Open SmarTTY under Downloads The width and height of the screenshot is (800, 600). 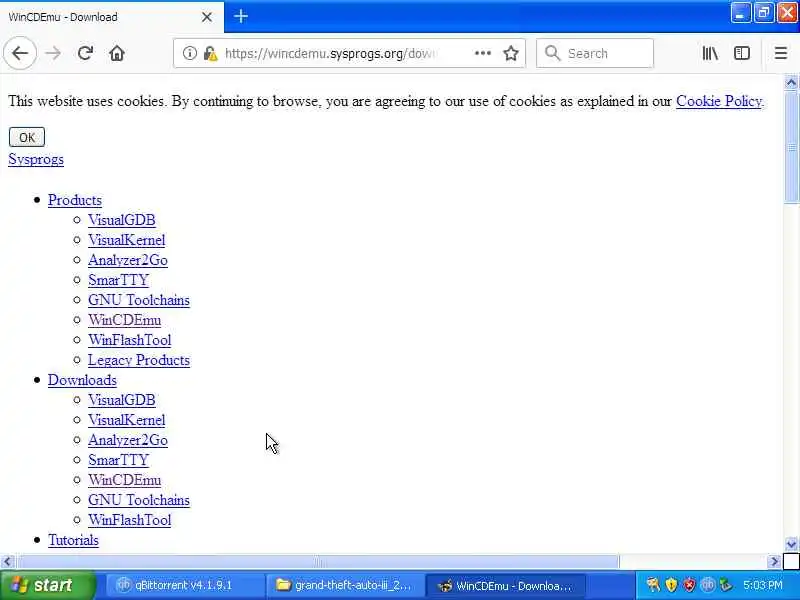[x=118, y=460]
